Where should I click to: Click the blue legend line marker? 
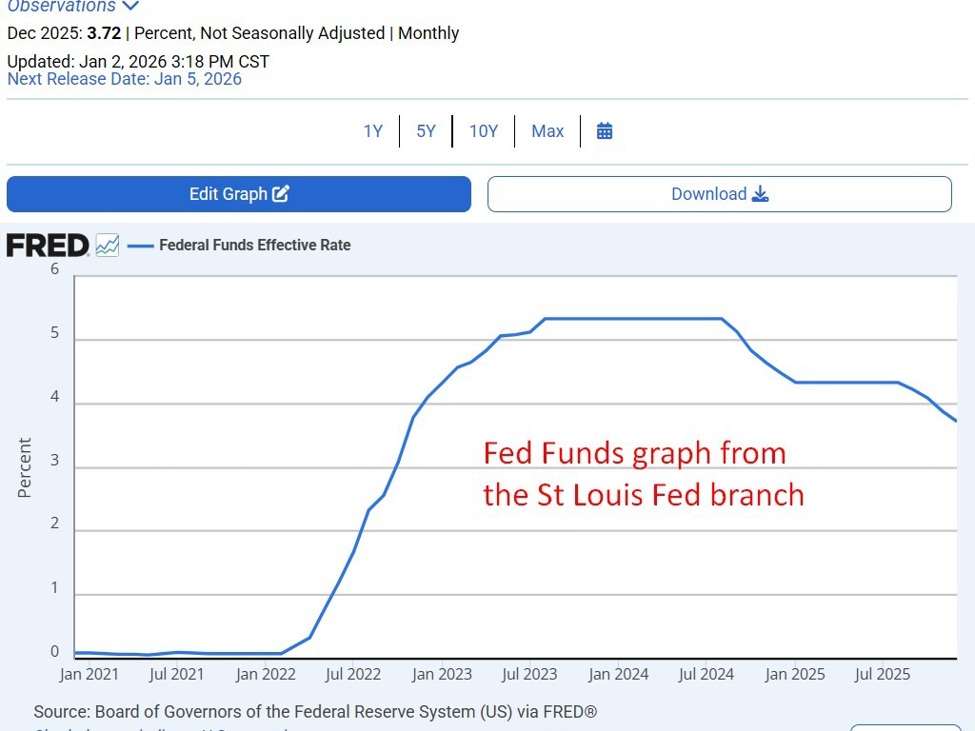pyautogui.click(x=140, y=245)
